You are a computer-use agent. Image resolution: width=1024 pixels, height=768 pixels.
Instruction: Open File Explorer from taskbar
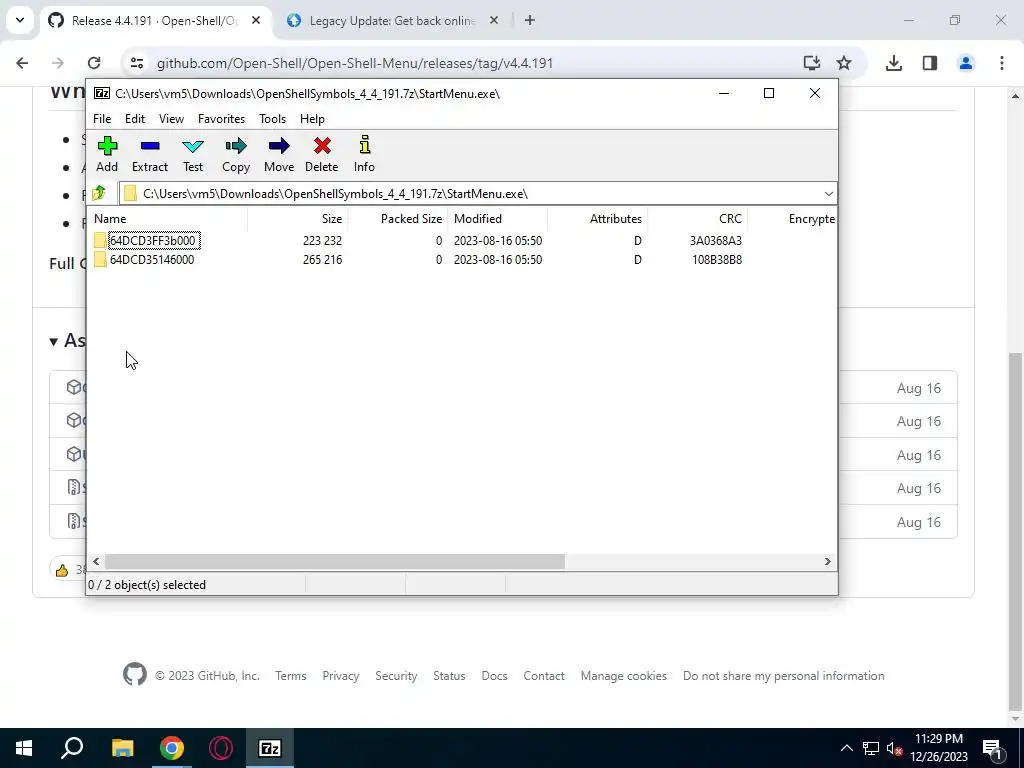(x=122, y=748)
